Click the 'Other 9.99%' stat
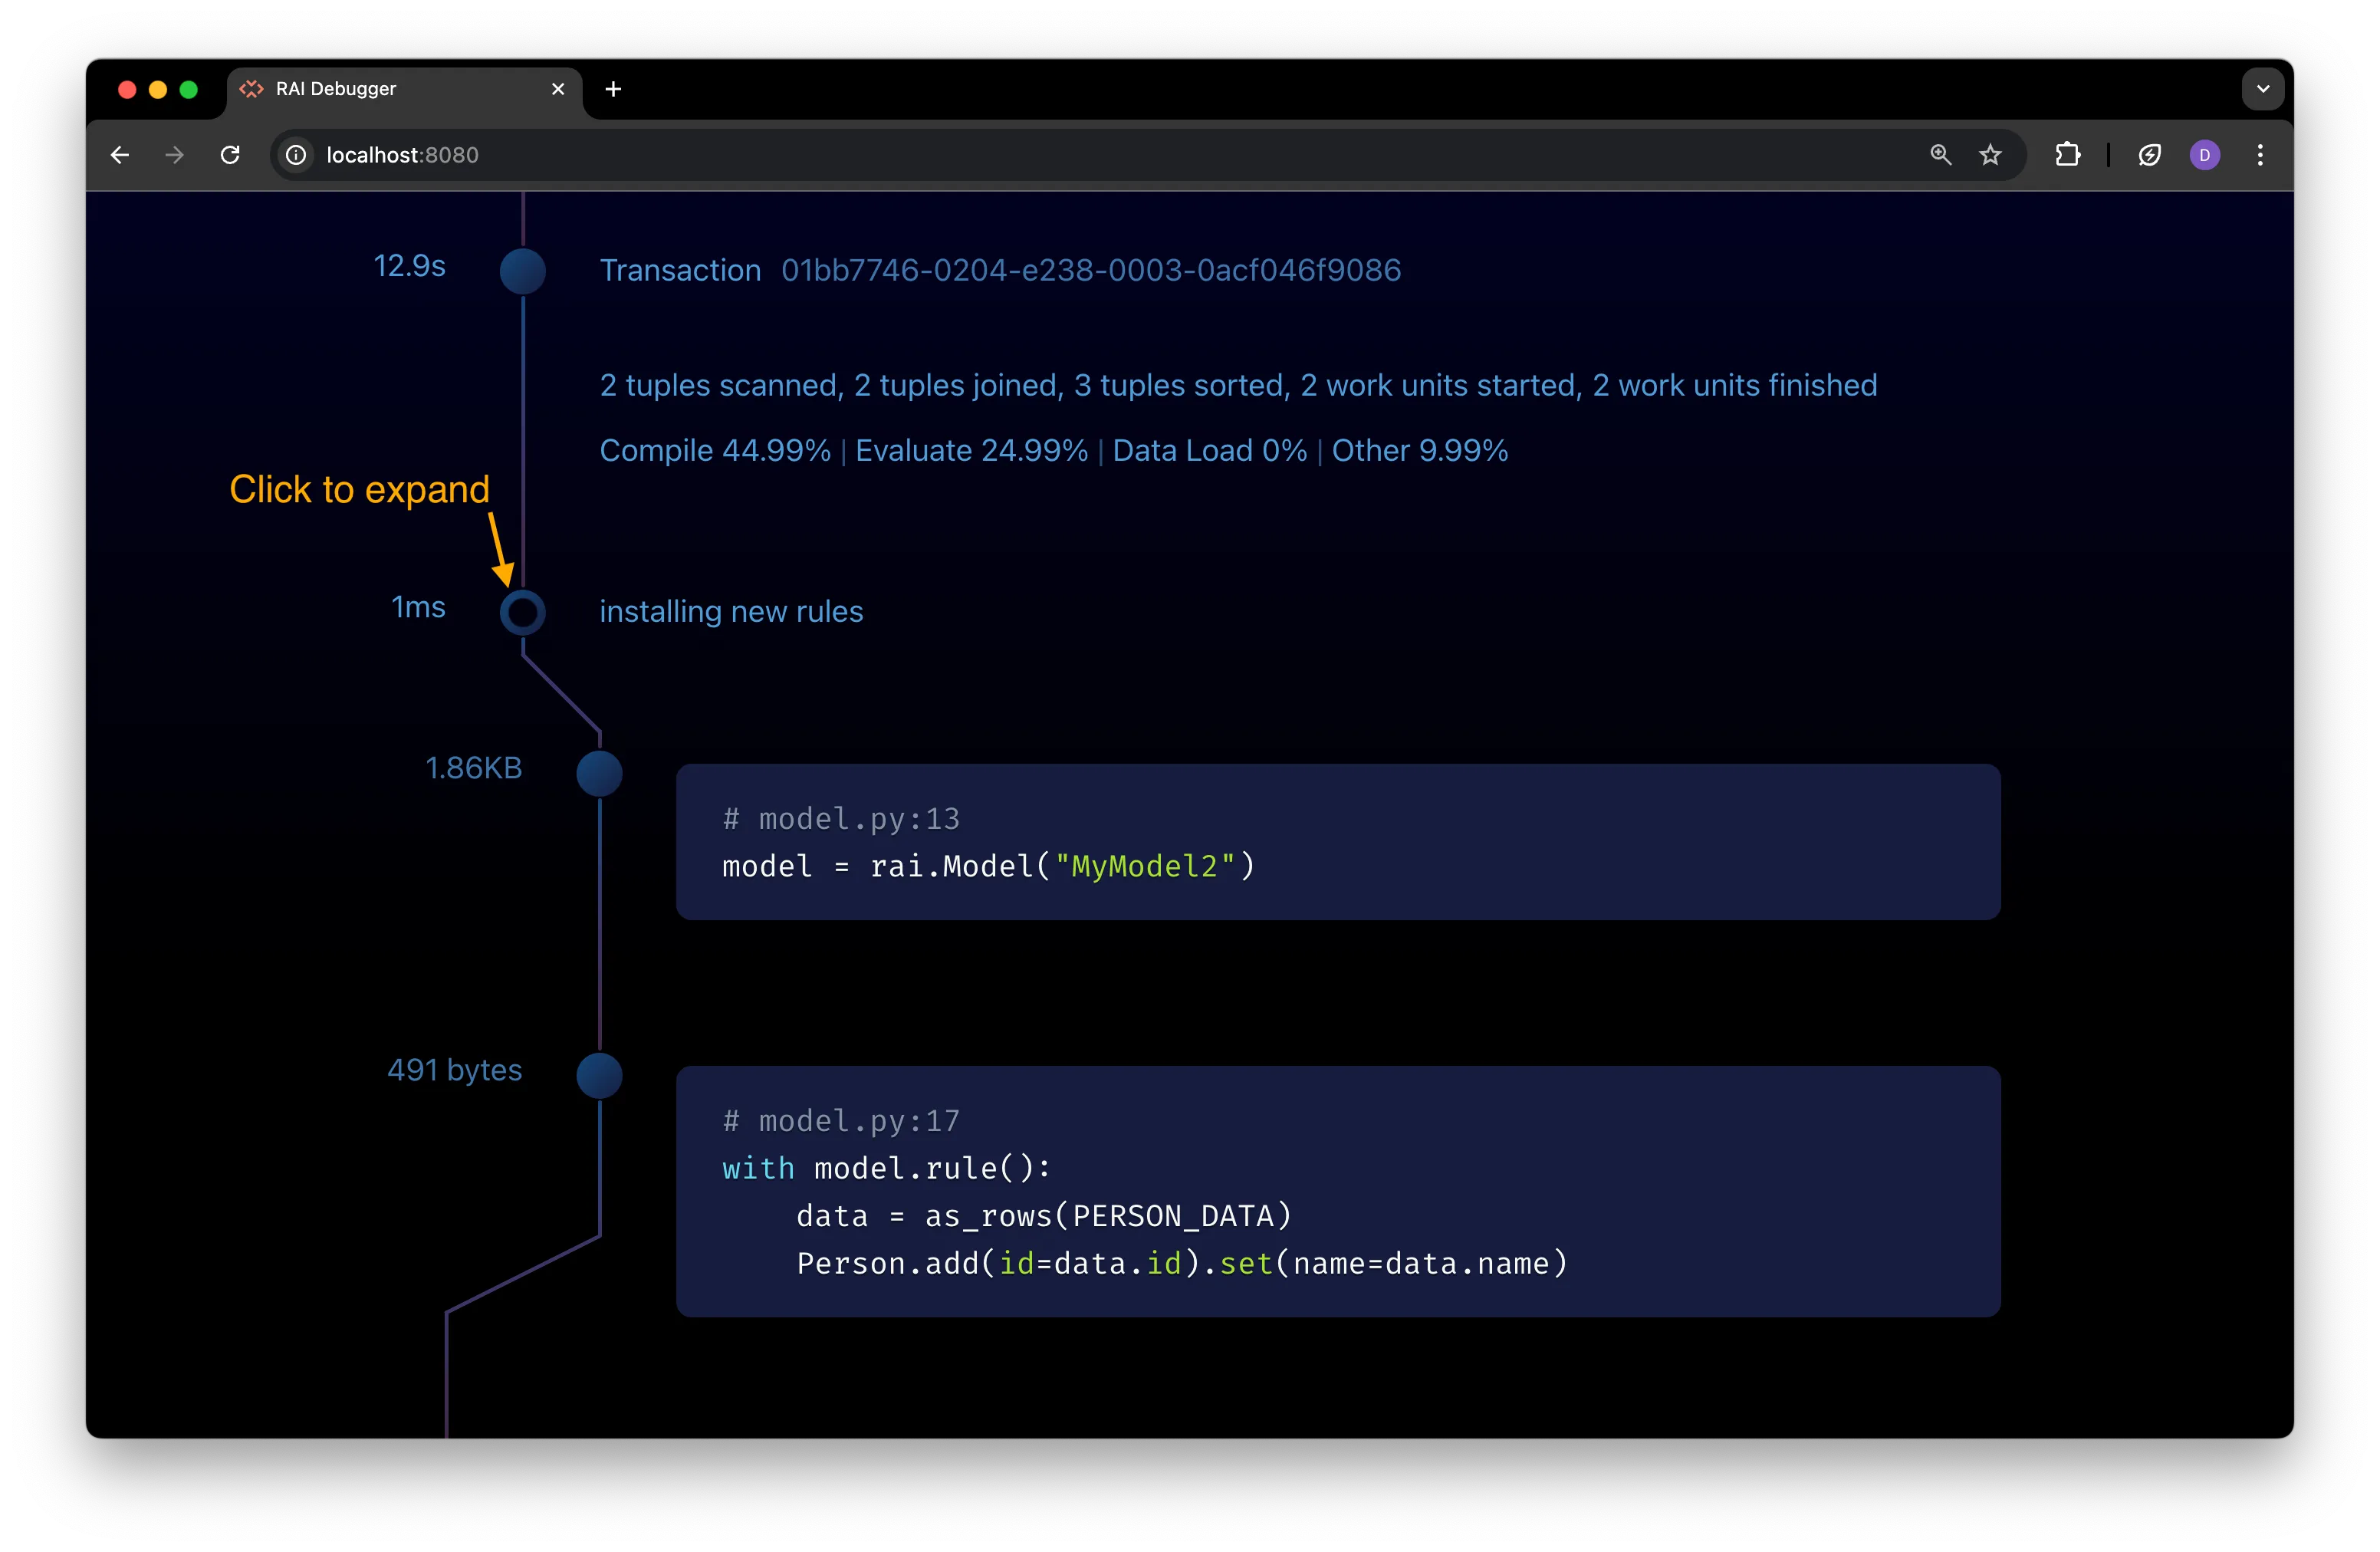The width and height of the screenshot is (2380, 1552). pyautogui.click(x=1420, y=450)
